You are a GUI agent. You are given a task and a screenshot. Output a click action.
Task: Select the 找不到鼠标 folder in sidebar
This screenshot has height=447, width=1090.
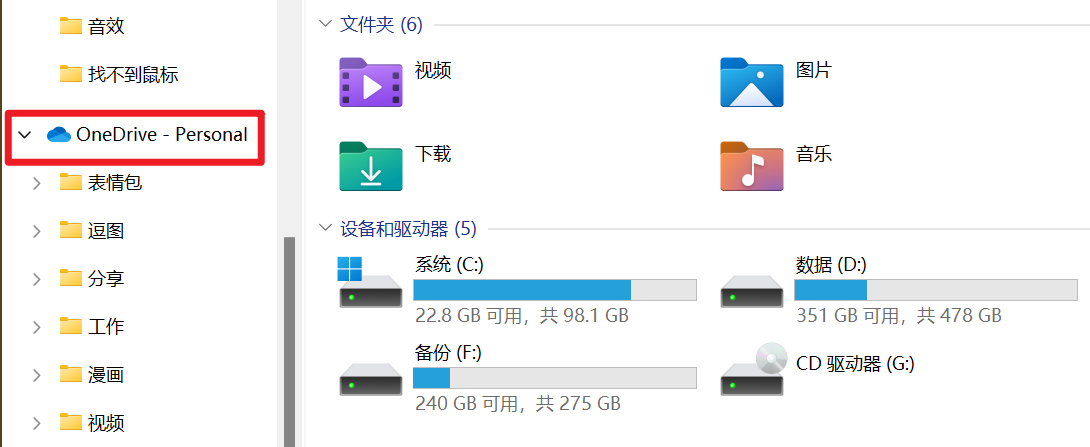[x=132, y=74]
